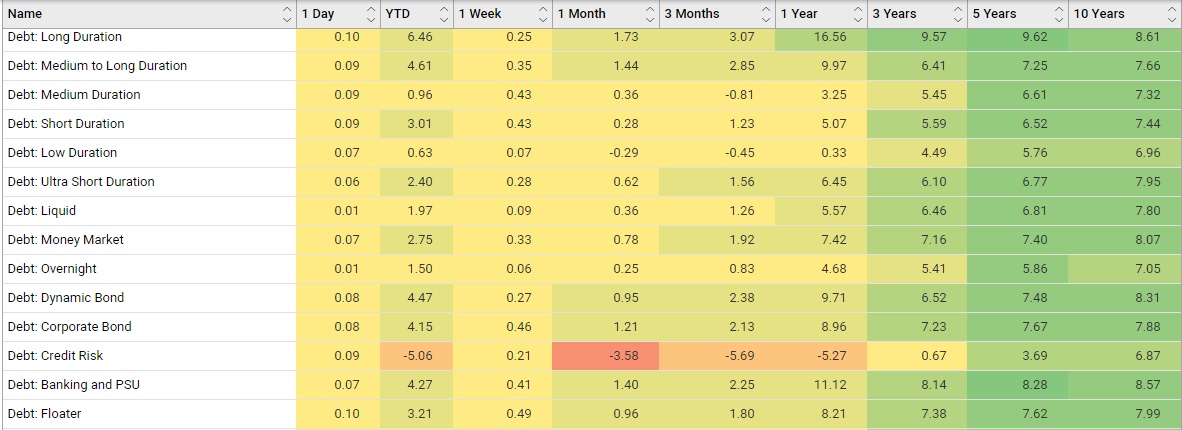Click Debt: Money Market row name
The image size is (1182, 430).
pyautogui.click(x=66, y=240)
